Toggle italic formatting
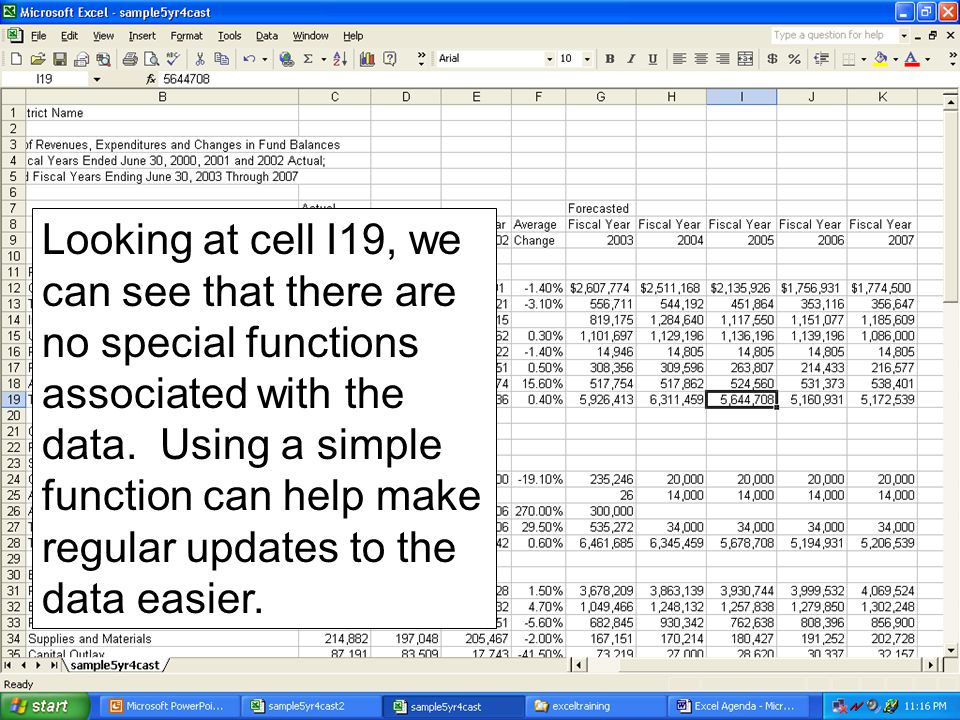 click(x=631, y=59)
